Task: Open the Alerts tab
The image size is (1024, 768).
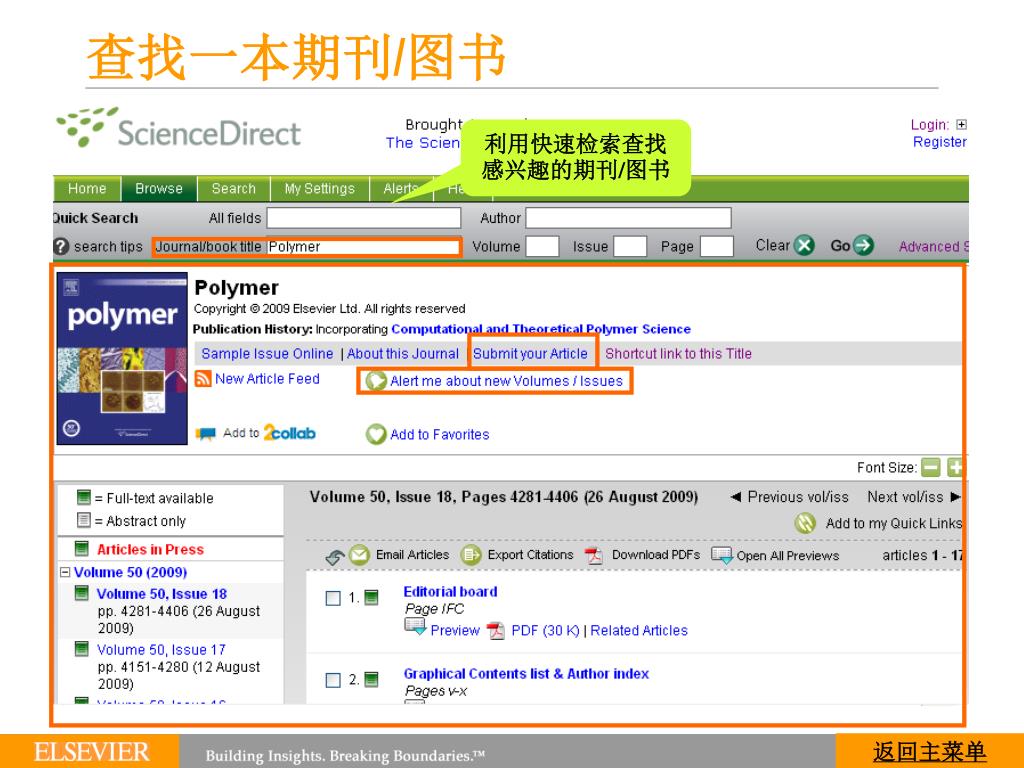Action: [401, 189]
